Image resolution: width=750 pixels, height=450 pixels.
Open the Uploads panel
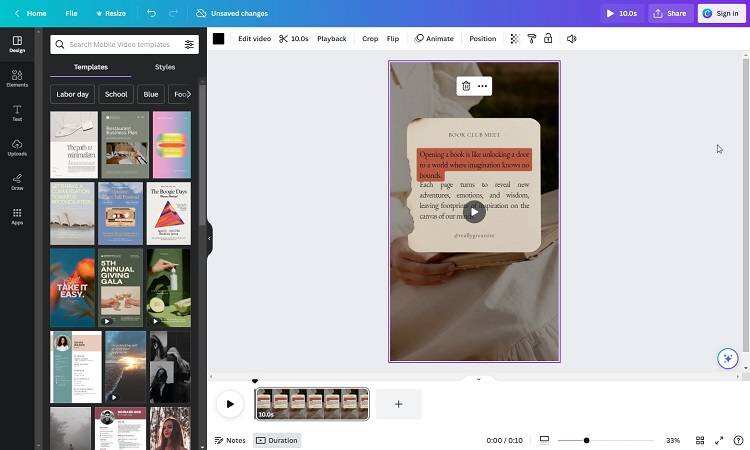click(x=17, y=147)
